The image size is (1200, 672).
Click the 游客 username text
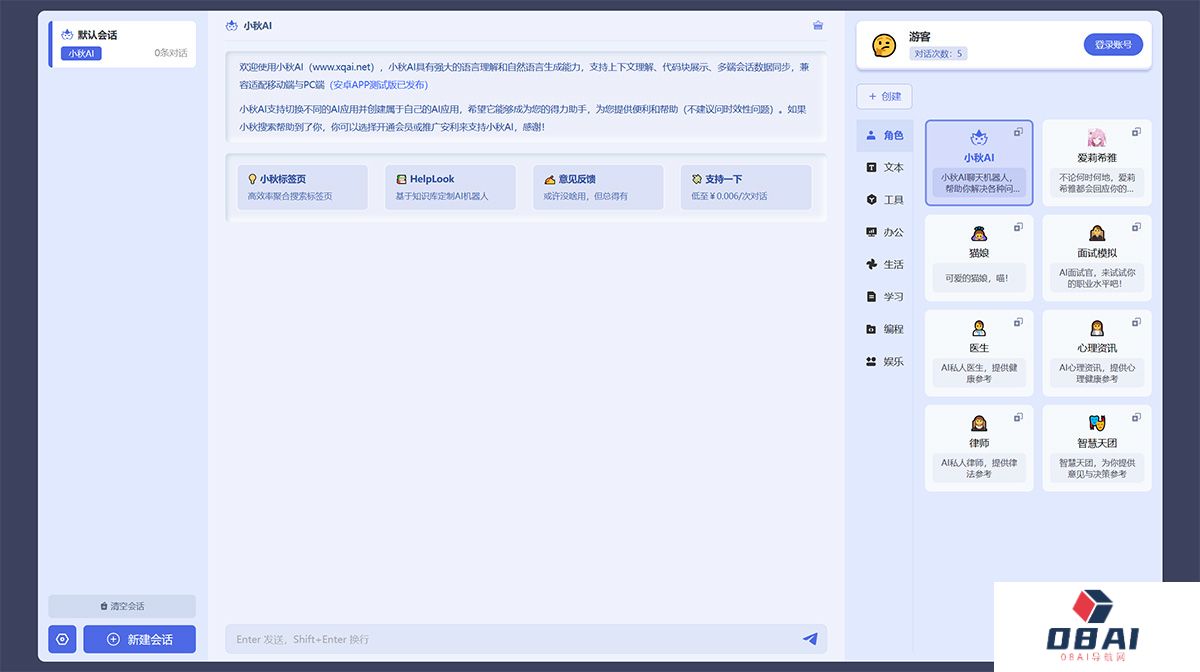(920, 36)
